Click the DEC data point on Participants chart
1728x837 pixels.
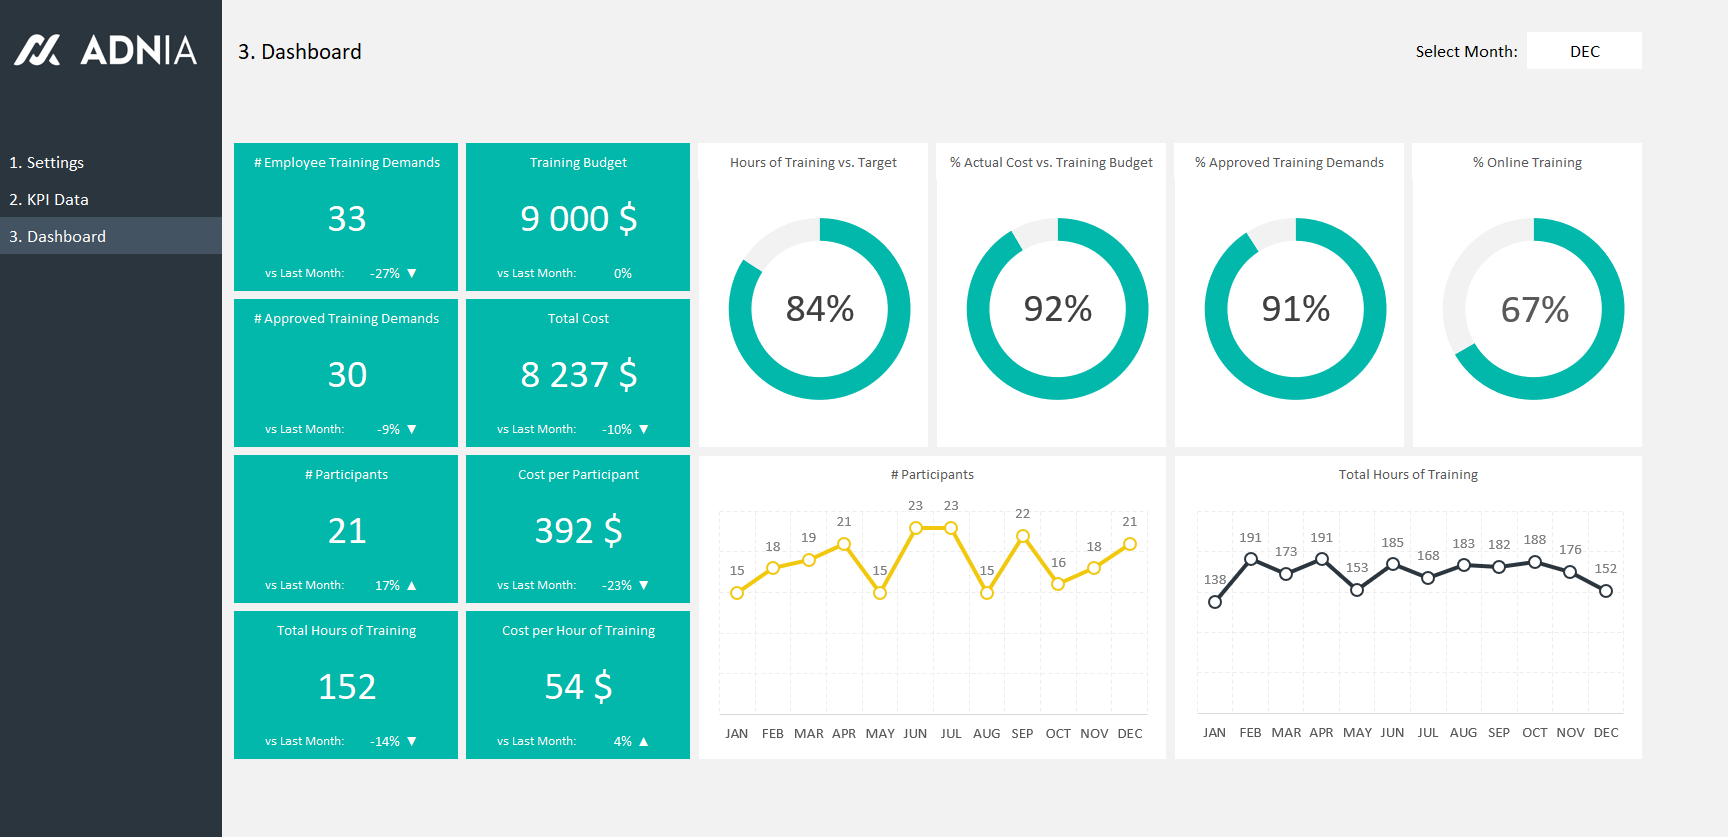click(x=1129, y=544)
